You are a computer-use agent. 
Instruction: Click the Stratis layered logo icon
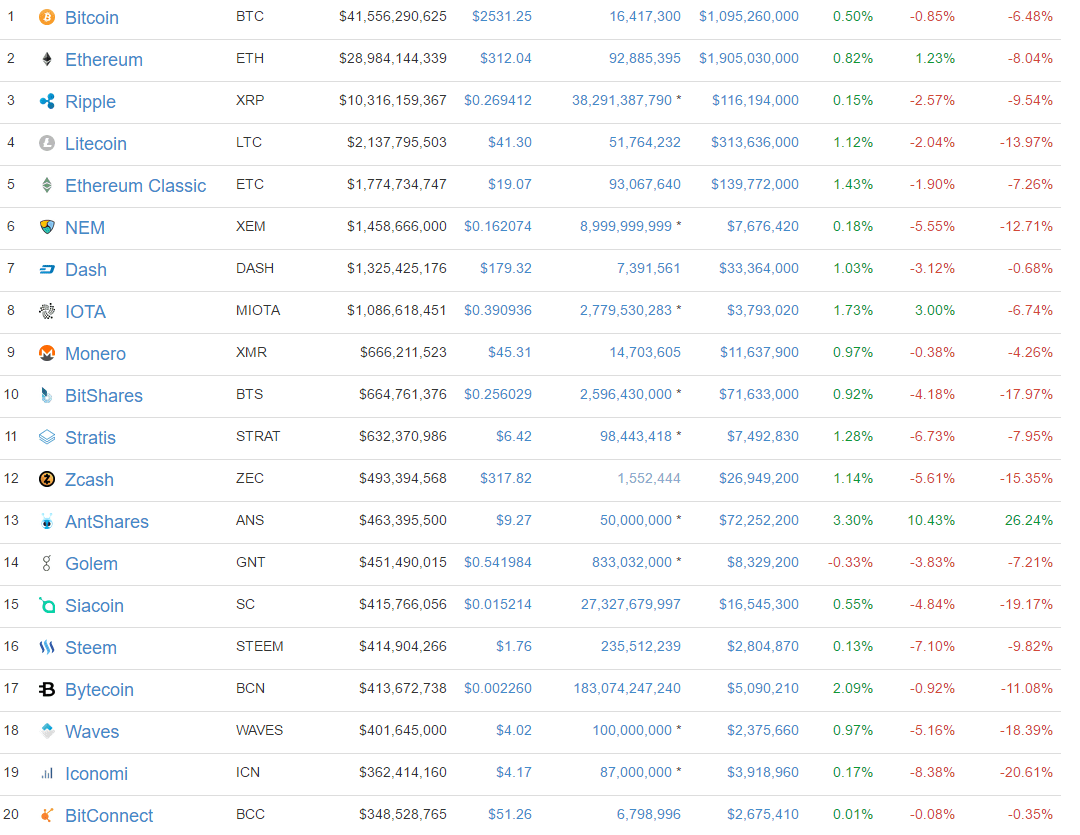(47, 437)
